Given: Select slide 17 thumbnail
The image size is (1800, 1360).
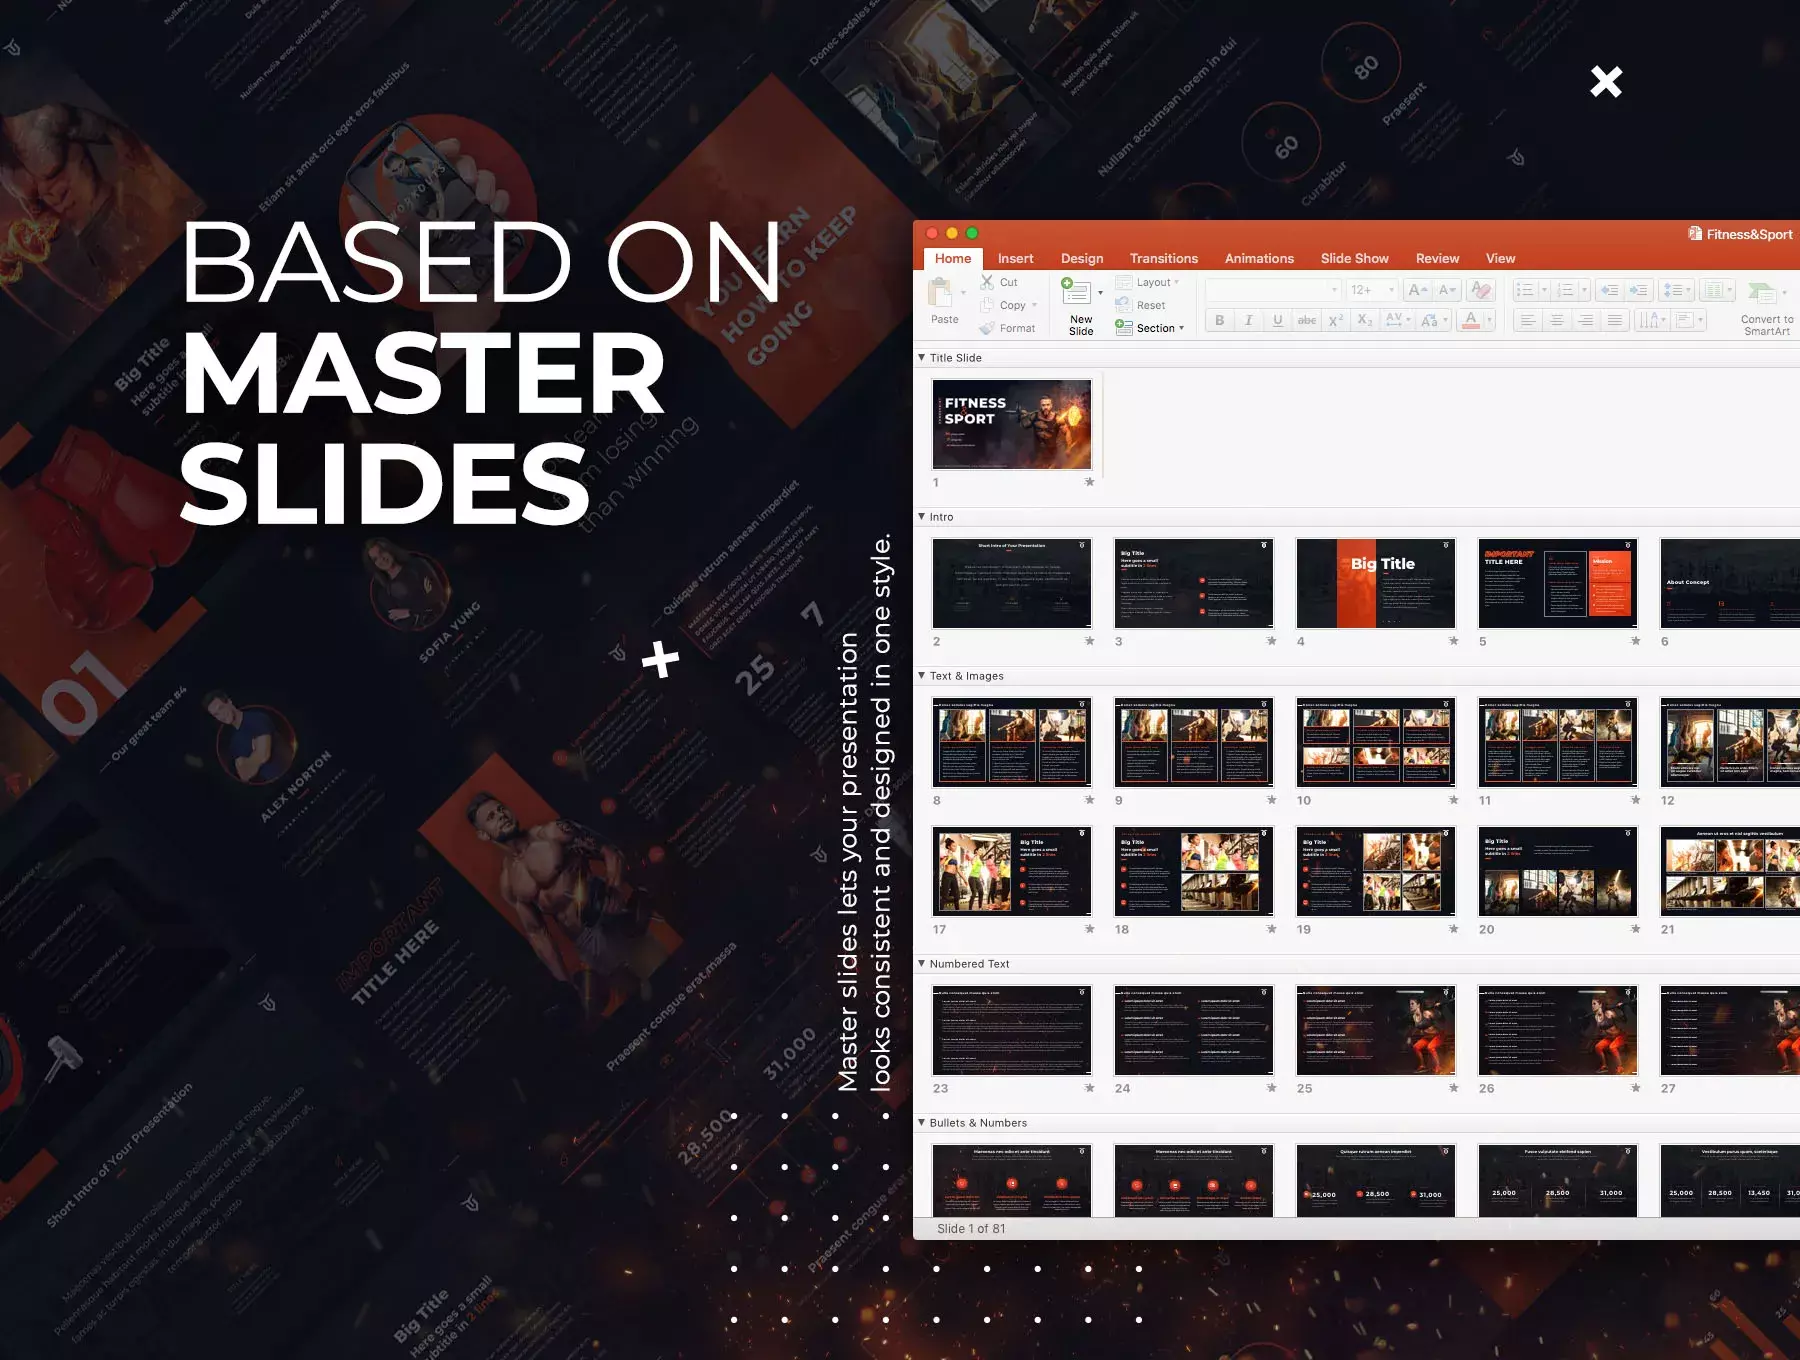Looking at the screenshot, I should coord(1012,871).
